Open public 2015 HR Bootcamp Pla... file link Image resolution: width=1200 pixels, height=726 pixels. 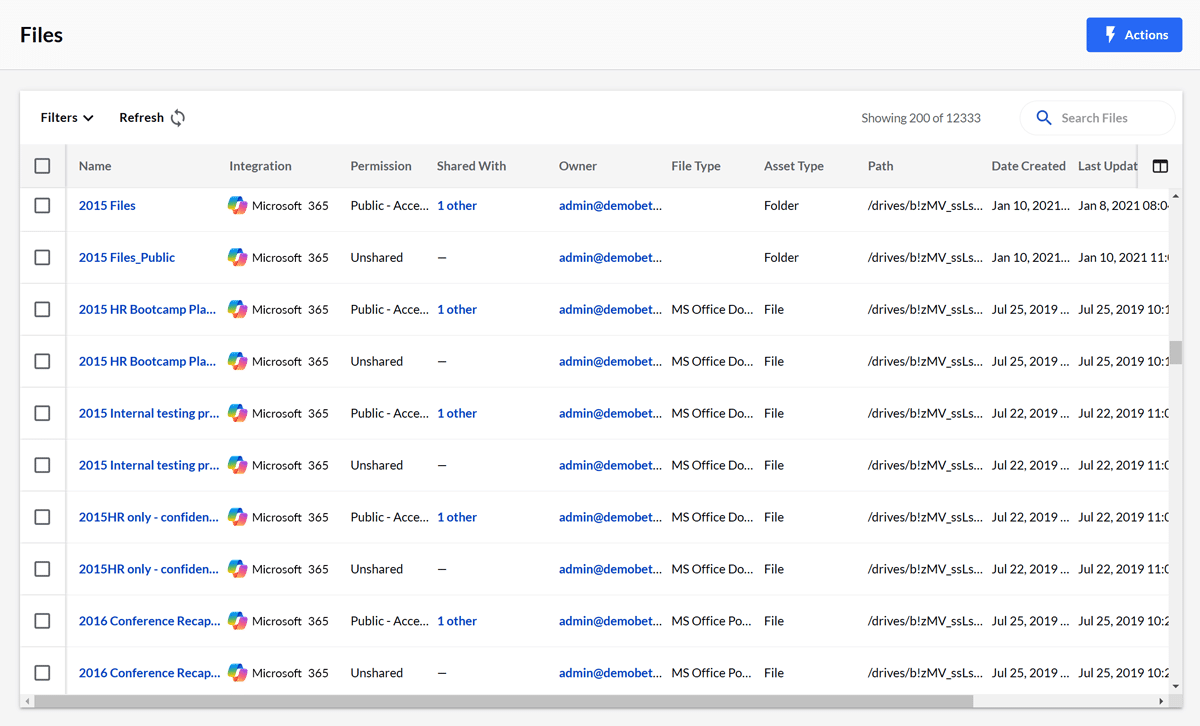(x=147, y=309)
